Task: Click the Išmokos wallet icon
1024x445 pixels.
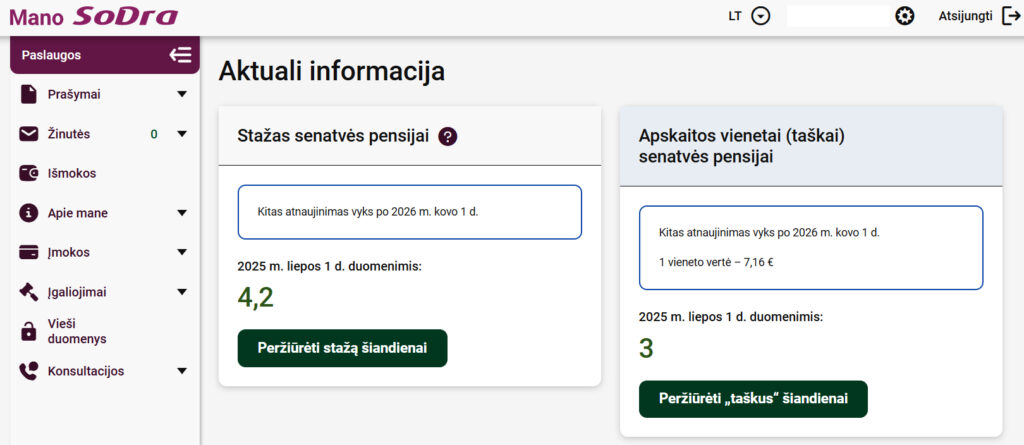Action: 28,173
